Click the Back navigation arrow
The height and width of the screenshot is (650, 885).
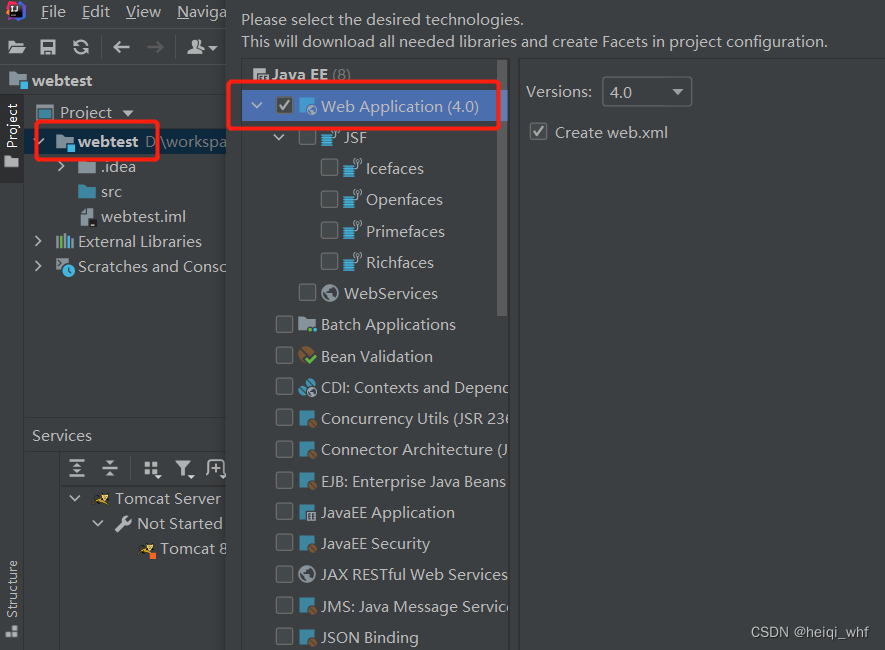click(x=121, y=47)
